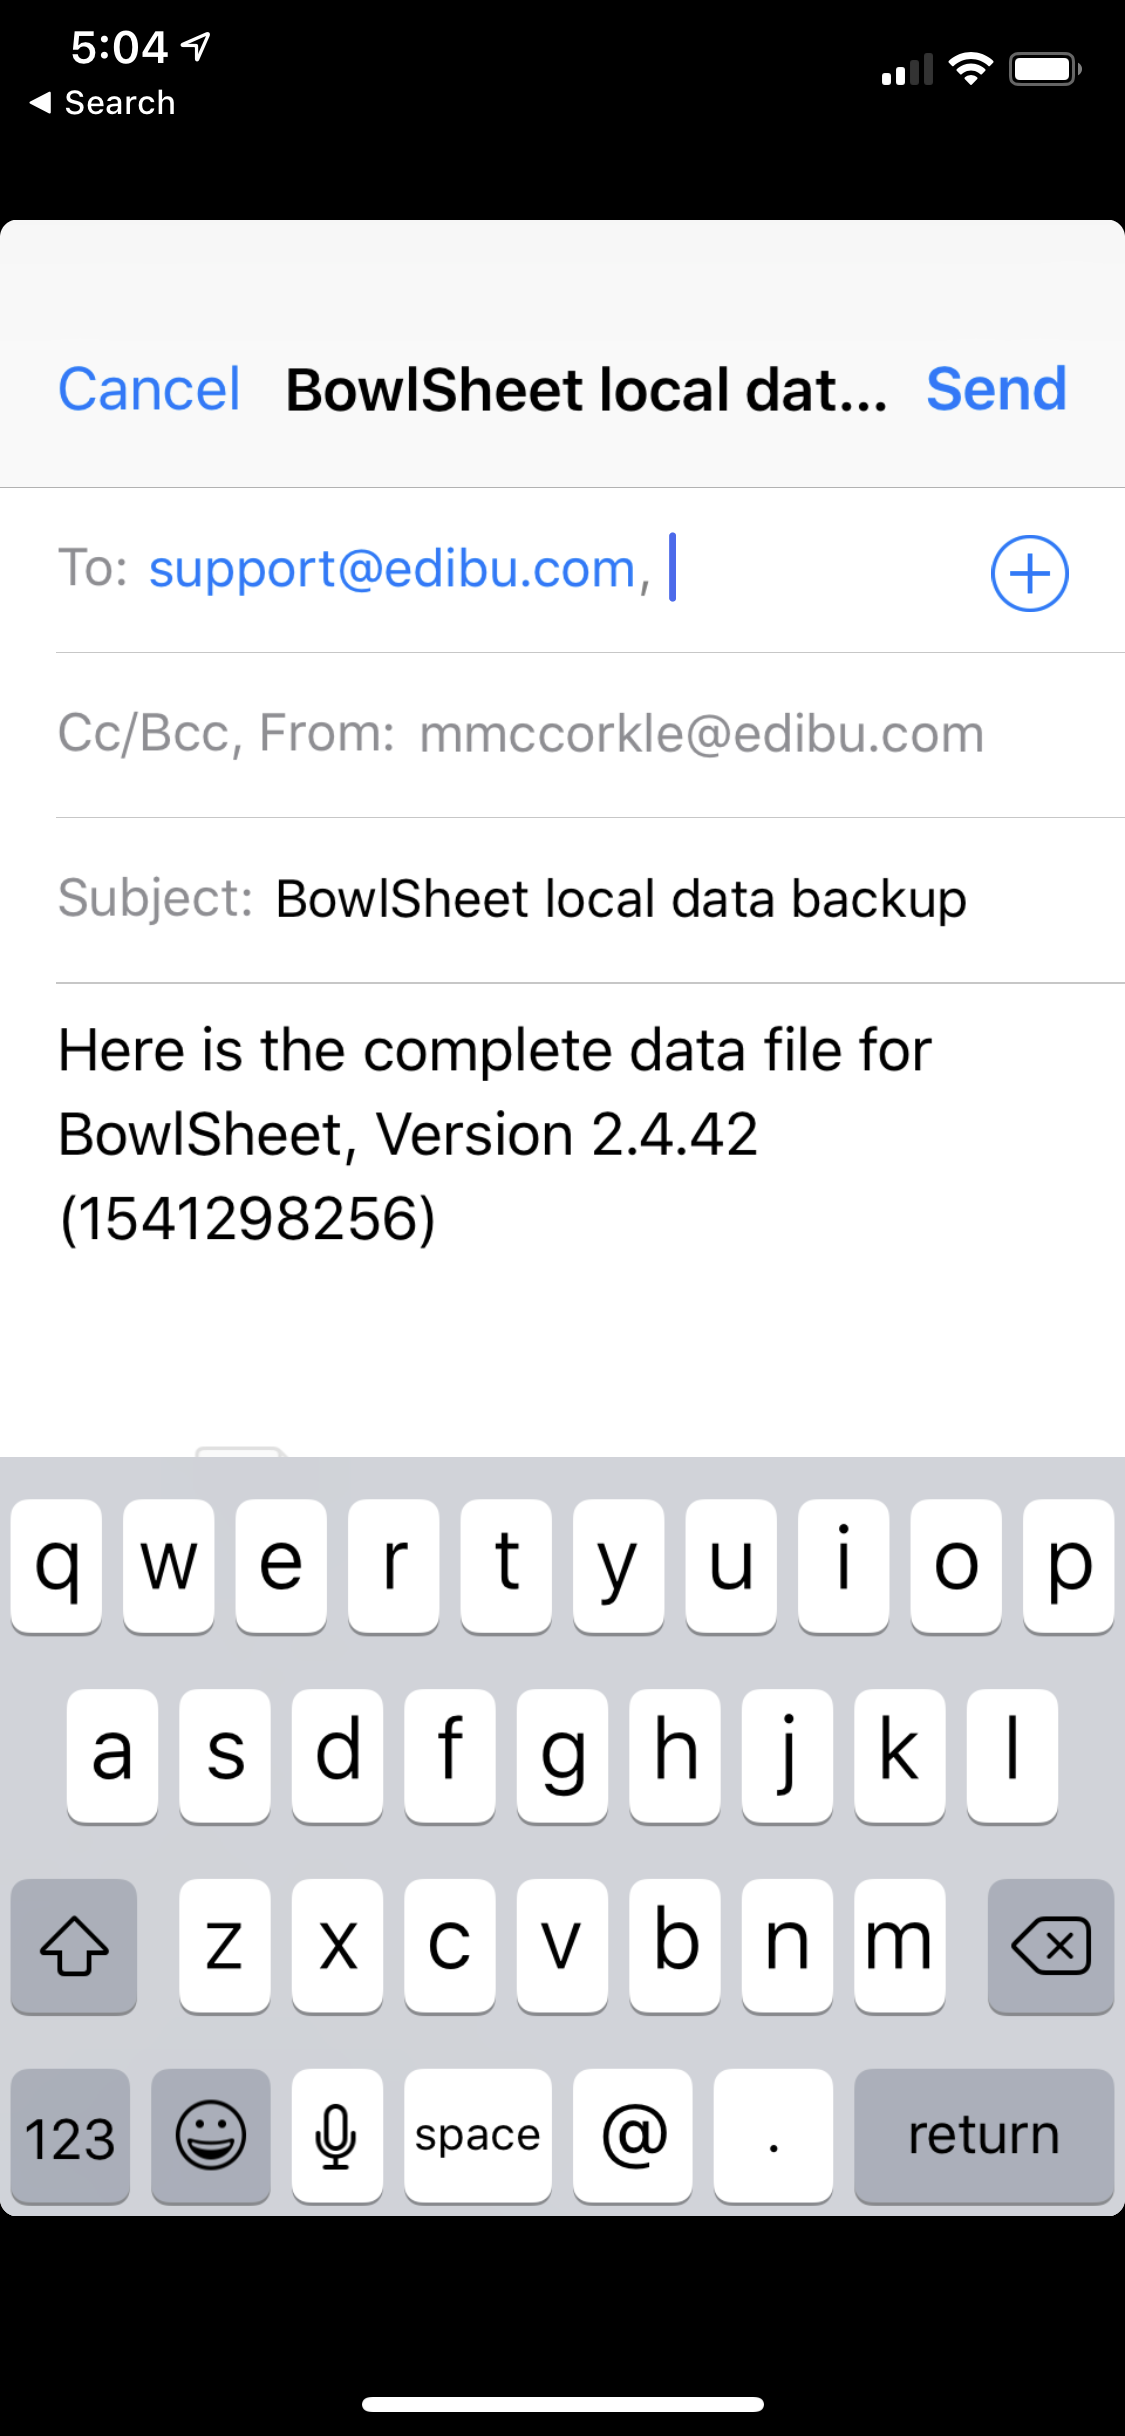Tap the backspace delete key

click(1050, 1945)
